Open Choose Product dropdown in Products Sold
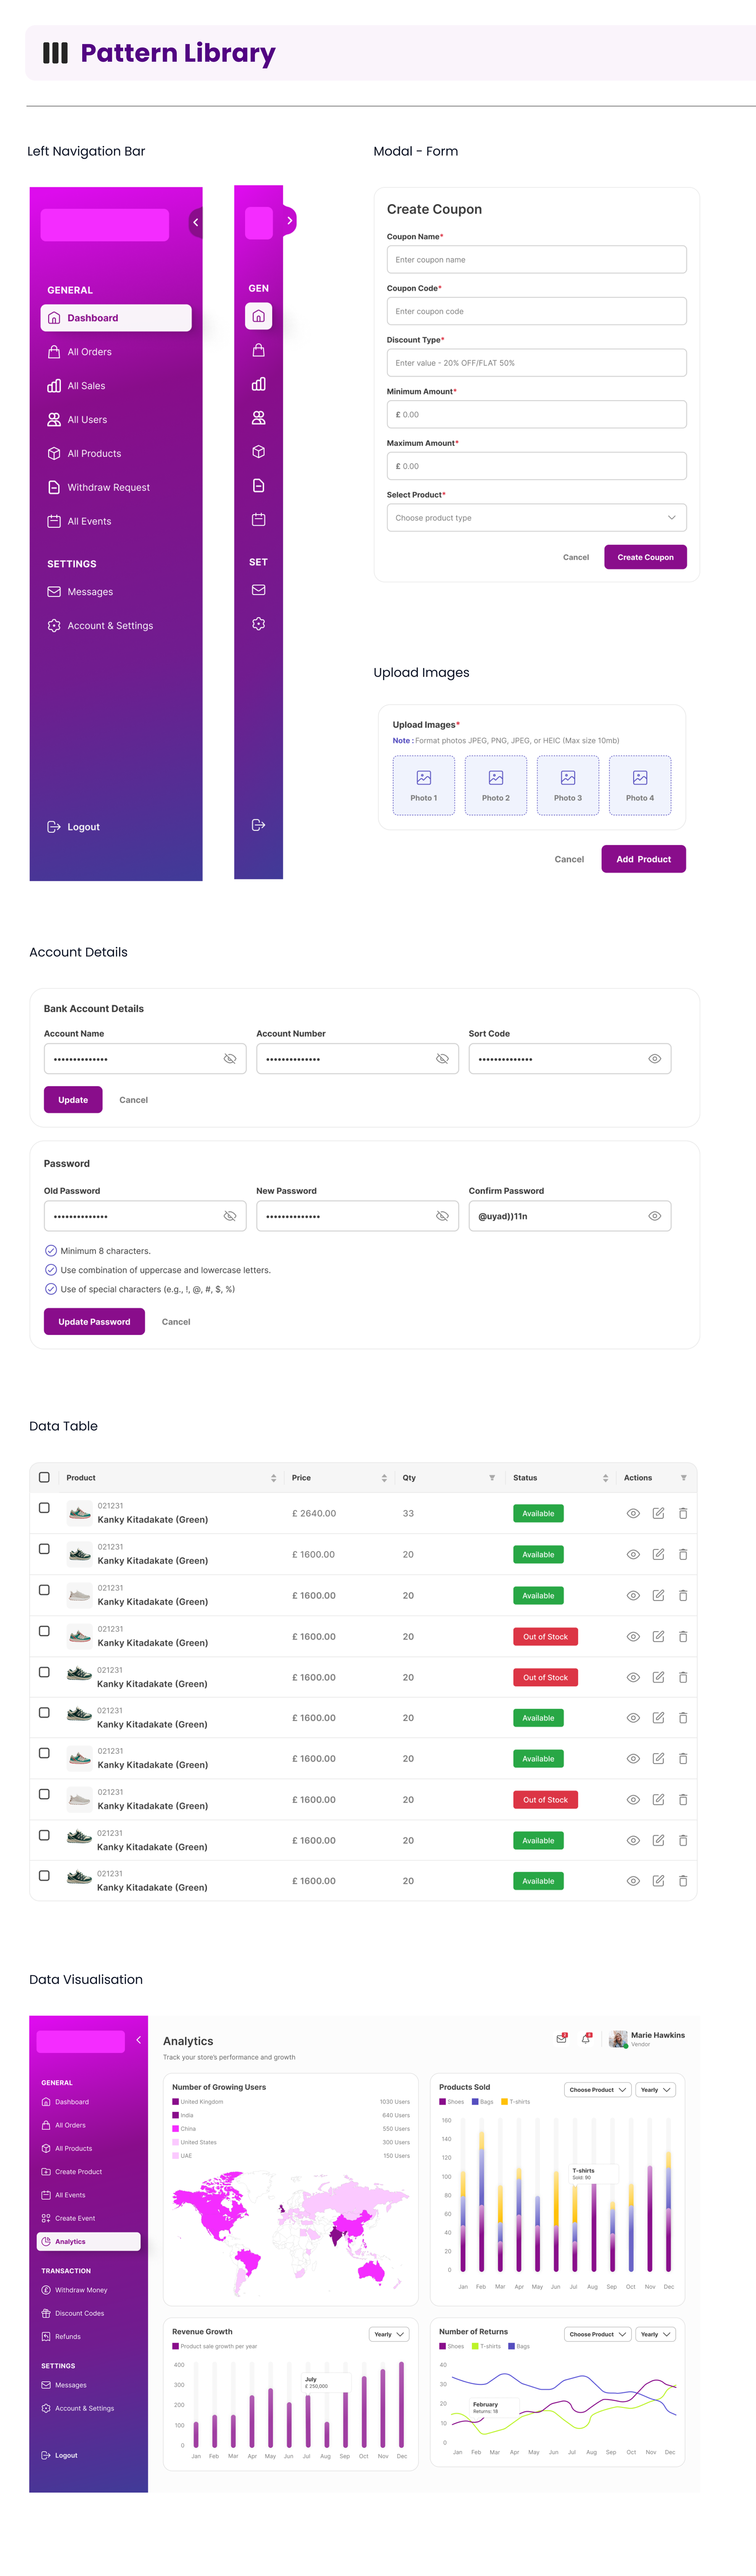 tap(598, 2090)
